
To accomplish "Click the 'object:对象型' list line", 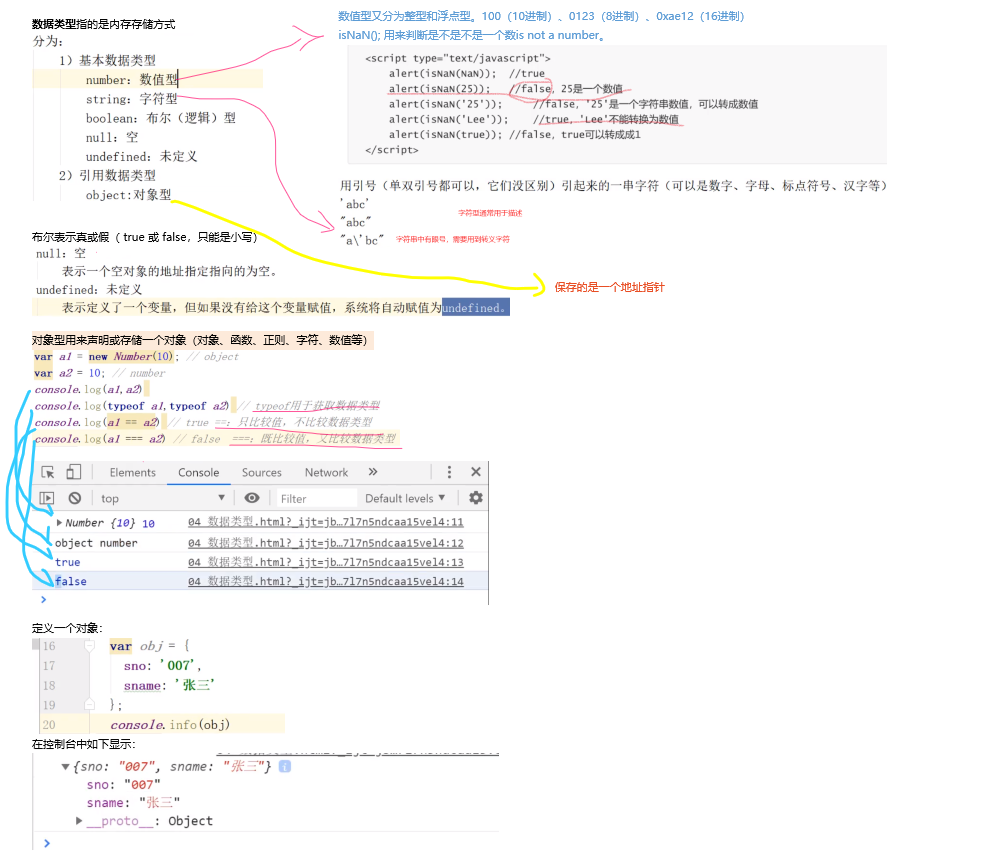I will tap(128, 195).
